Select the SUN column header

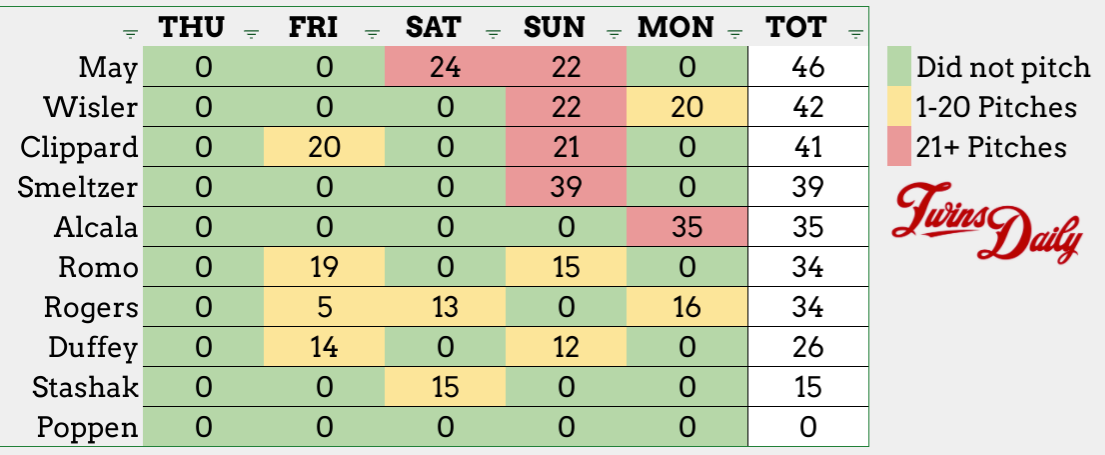pos(553,28)
